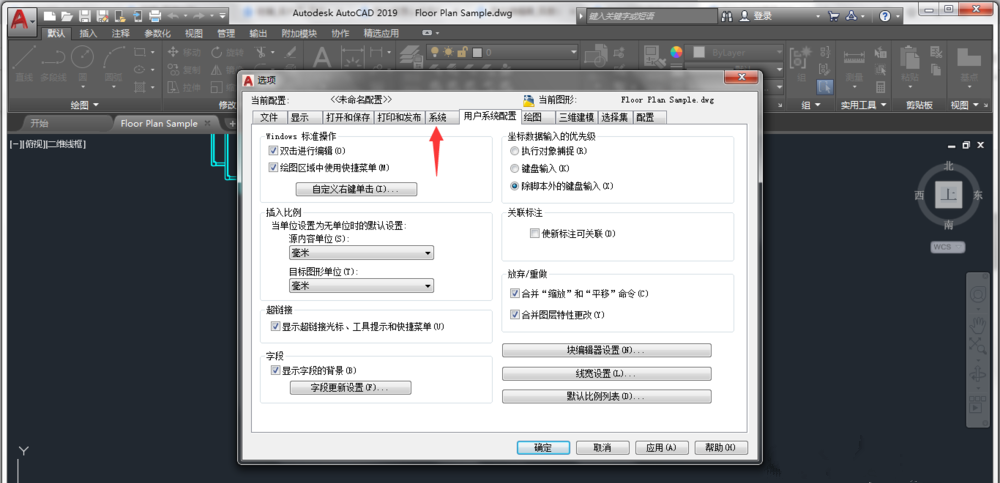Toggle 合并图层特性更改 checkbox

pyautogui.click(x=515, y=315)
